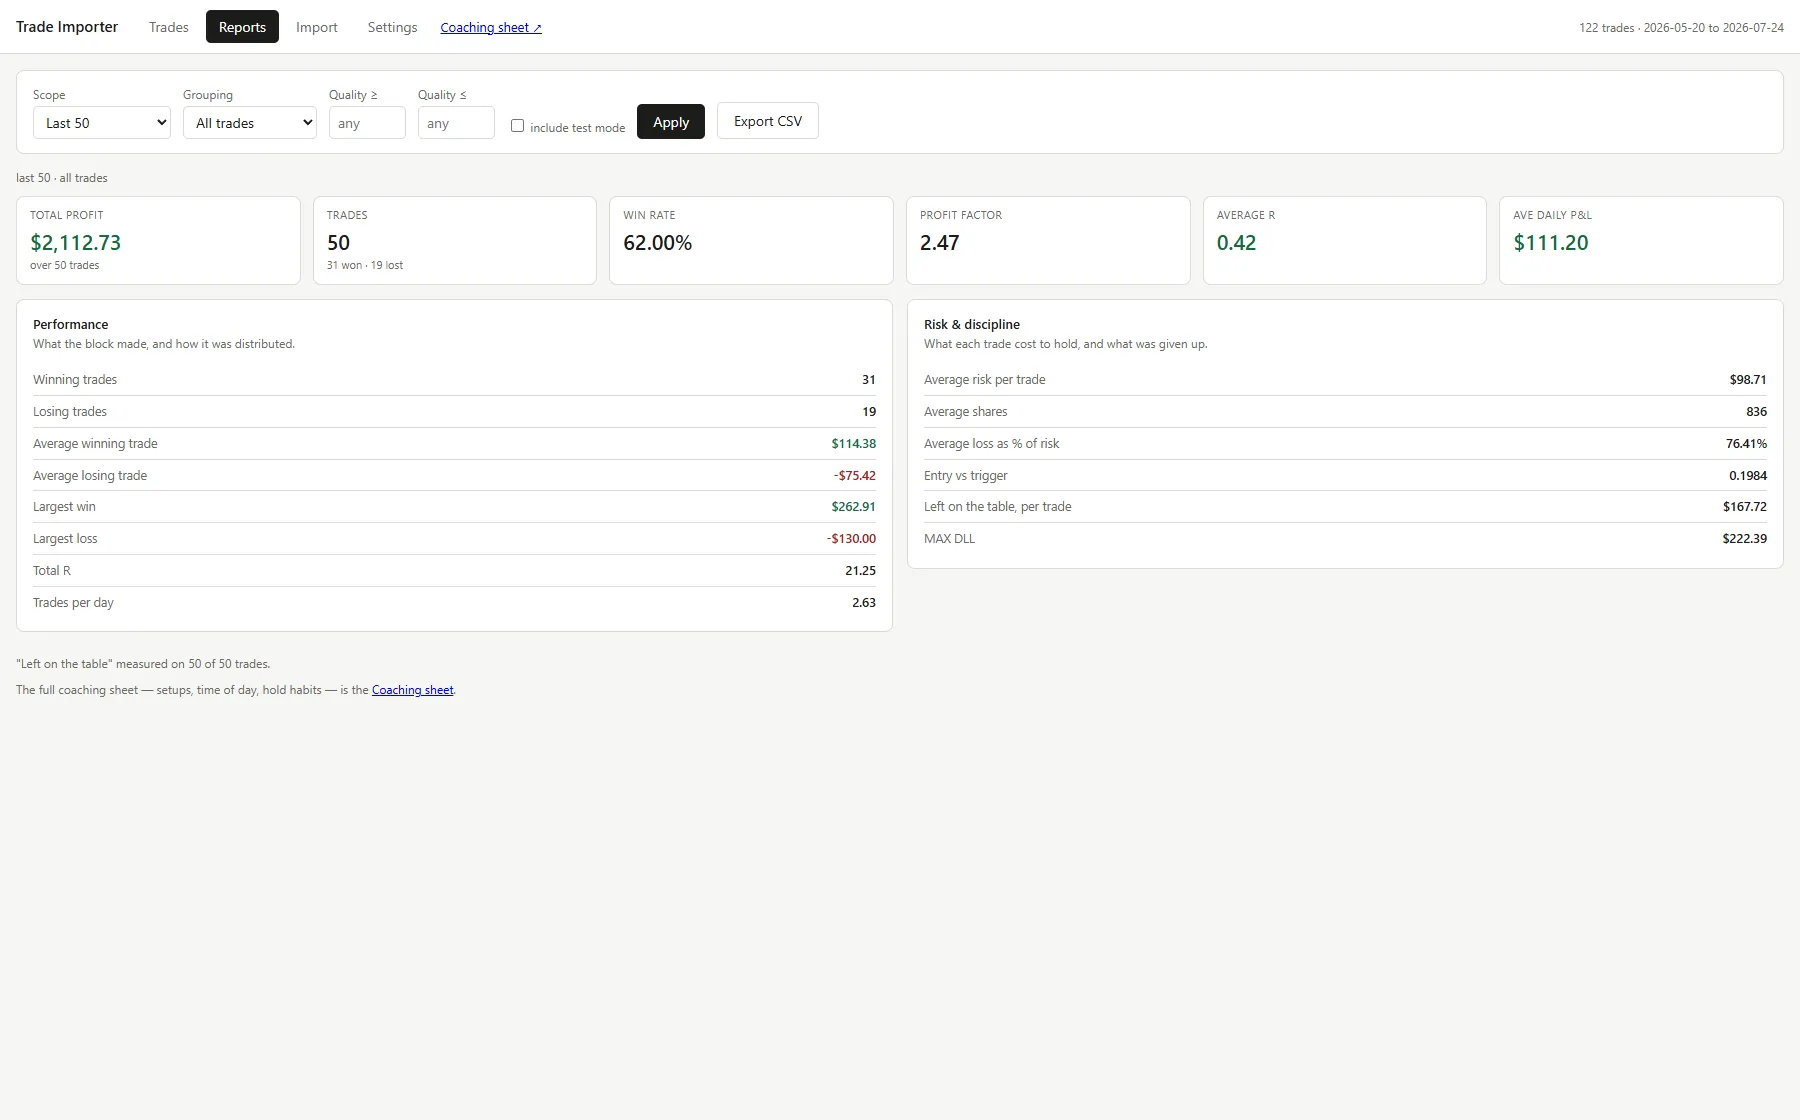Click the 122 trades date range text

click(1681, 28)
